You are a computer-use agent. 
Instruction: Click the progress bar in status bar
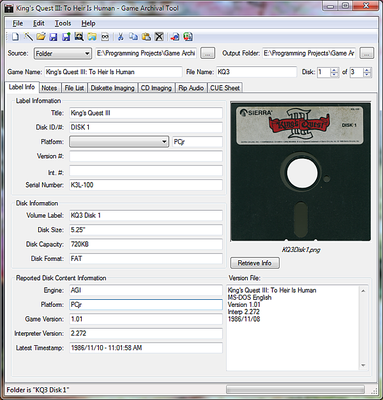[295, 390]
